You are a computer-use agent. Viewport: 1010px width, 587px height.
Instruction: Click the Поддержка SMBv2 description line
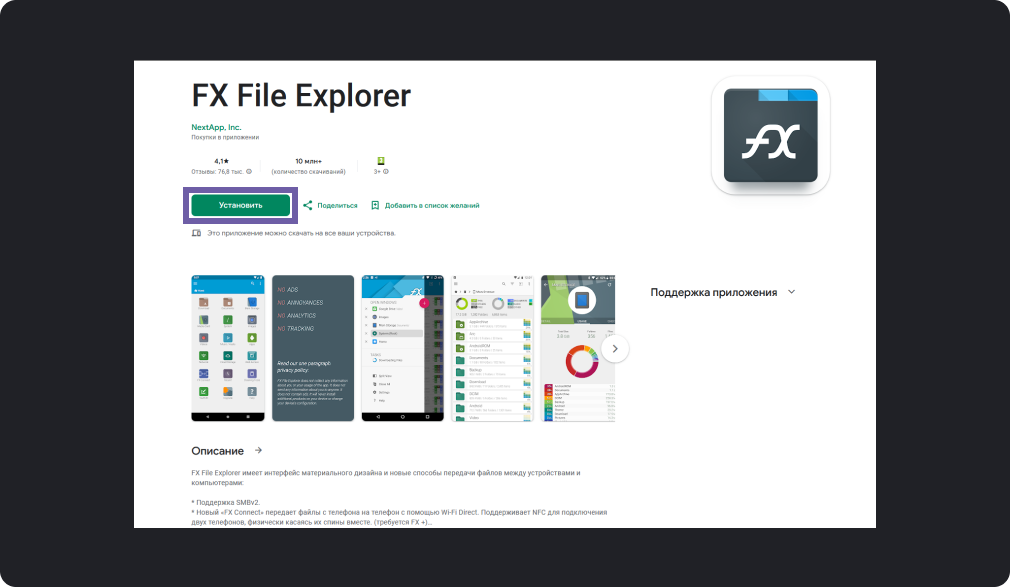225,503
